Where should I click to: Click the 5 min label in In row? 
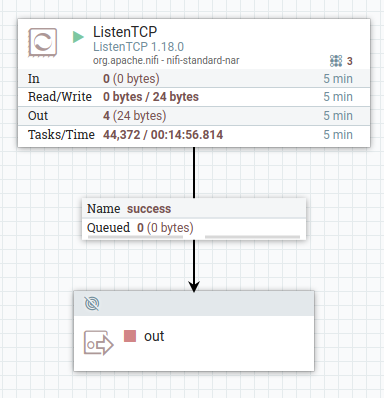(338, 79)
